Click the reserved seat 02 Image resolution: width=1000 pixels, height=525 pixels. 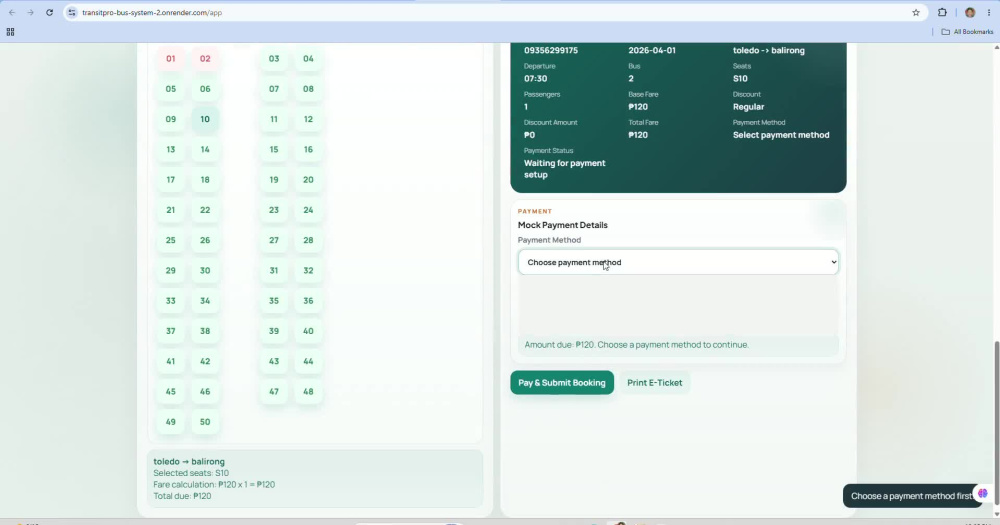pos(205,59)
